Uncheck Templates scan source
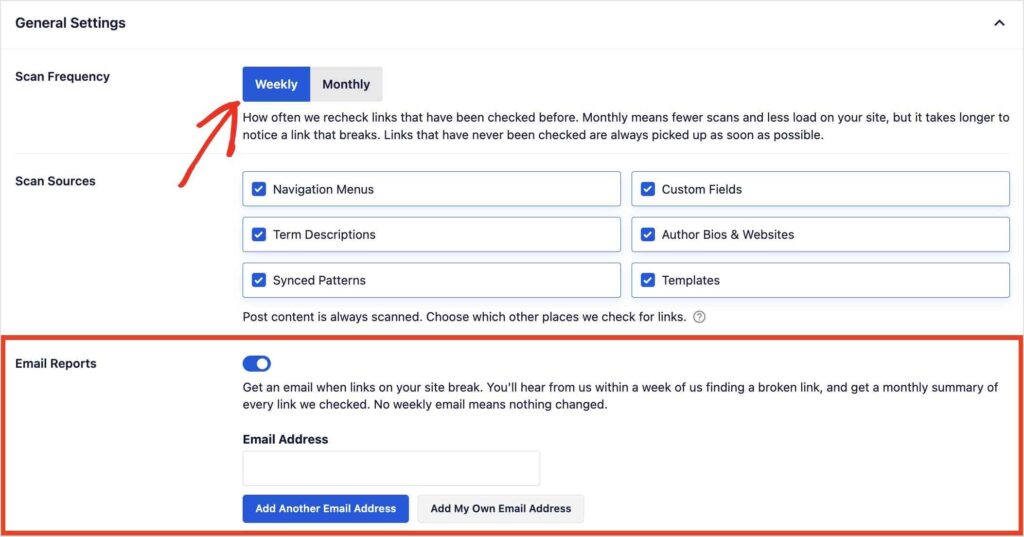This screenshot has width=1024, height=537. pyautogui.click(x=647, y=280)
